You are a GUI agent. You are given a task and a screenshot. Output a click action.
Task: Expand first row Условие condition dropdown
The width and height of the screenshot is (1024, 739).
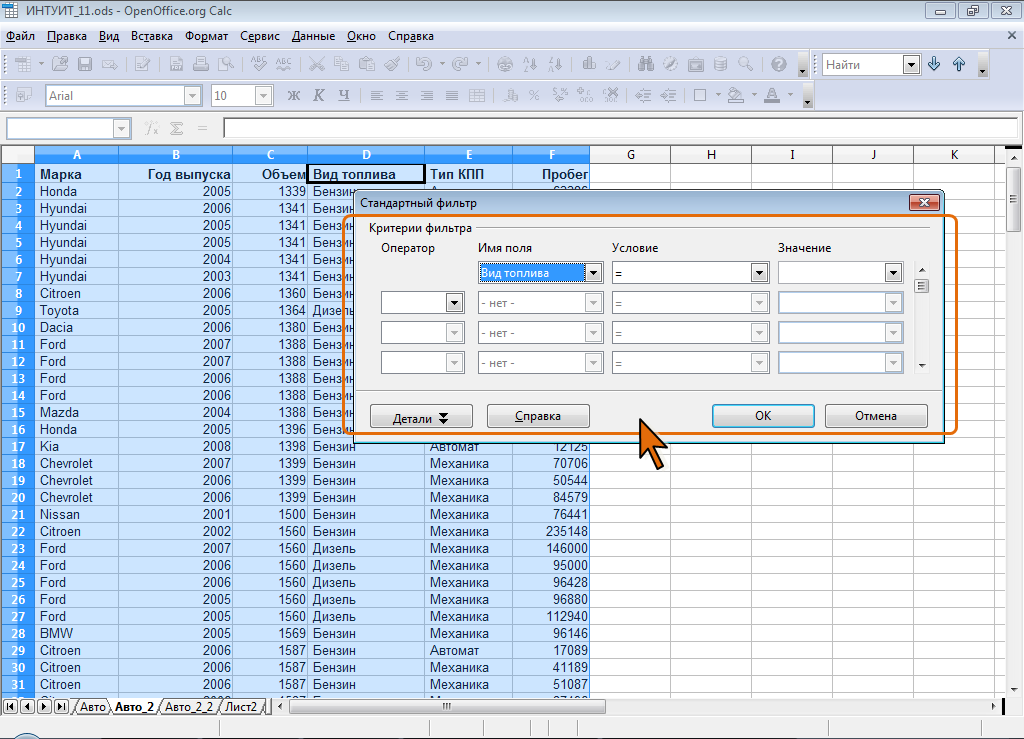[x=759, y=273]
